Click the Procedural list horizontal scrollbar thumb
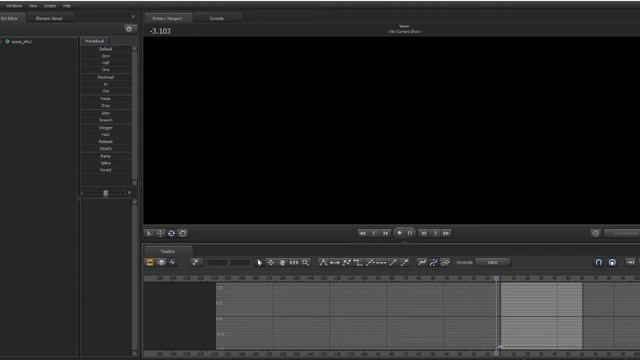 point(106,193)
